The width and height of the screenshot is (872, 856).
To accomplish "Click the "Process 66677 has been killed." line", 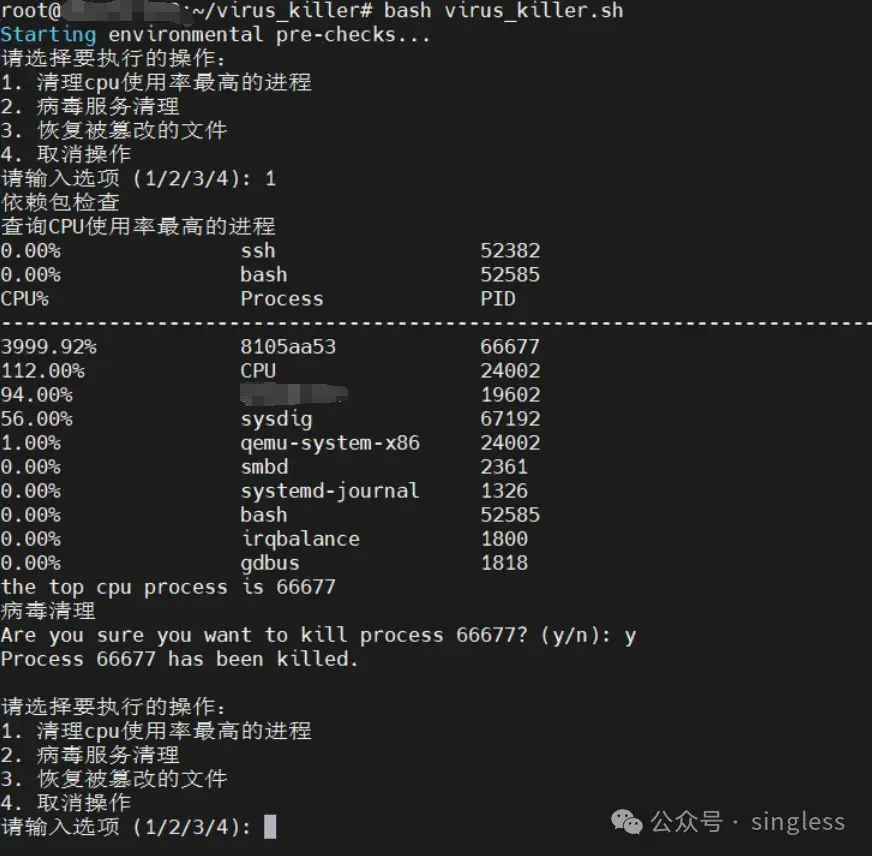I will coord(179,659).
